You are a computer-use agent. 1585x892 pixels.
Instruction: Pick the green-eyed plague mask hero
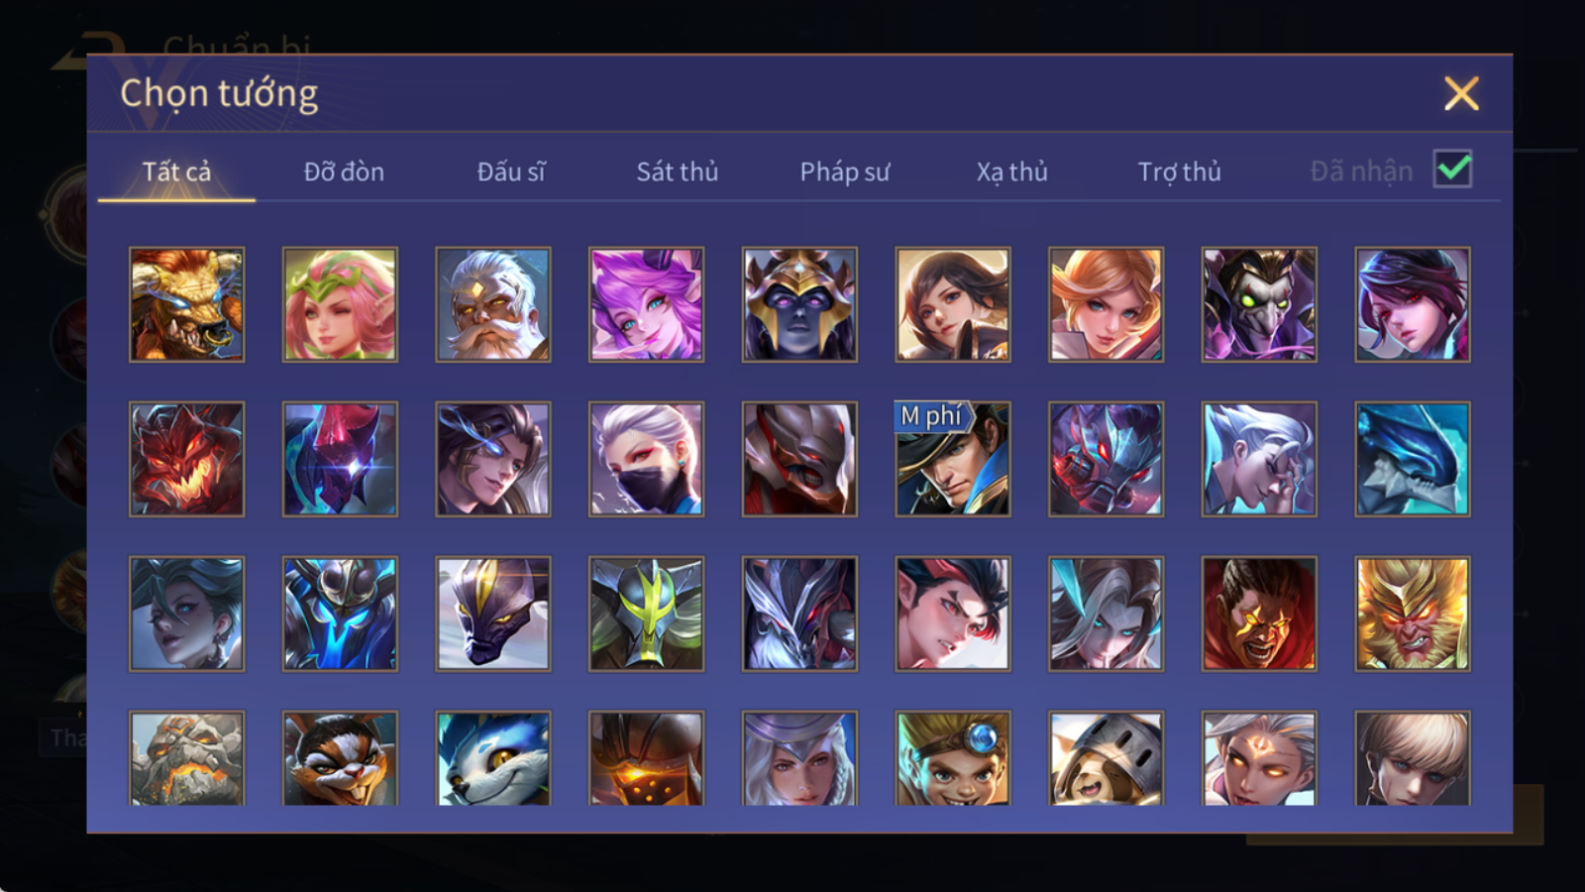click(x=1259, y=304)
